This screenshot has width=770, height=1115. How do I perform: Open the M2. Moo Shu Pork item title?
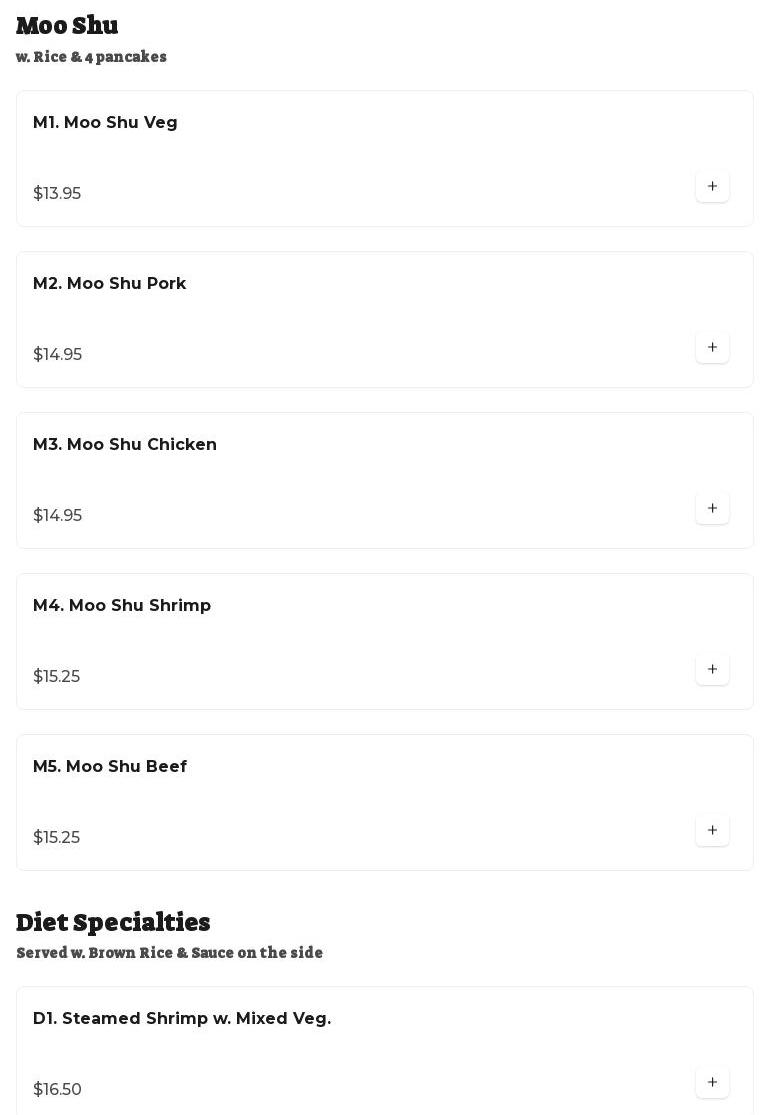[x=109, y=284]
